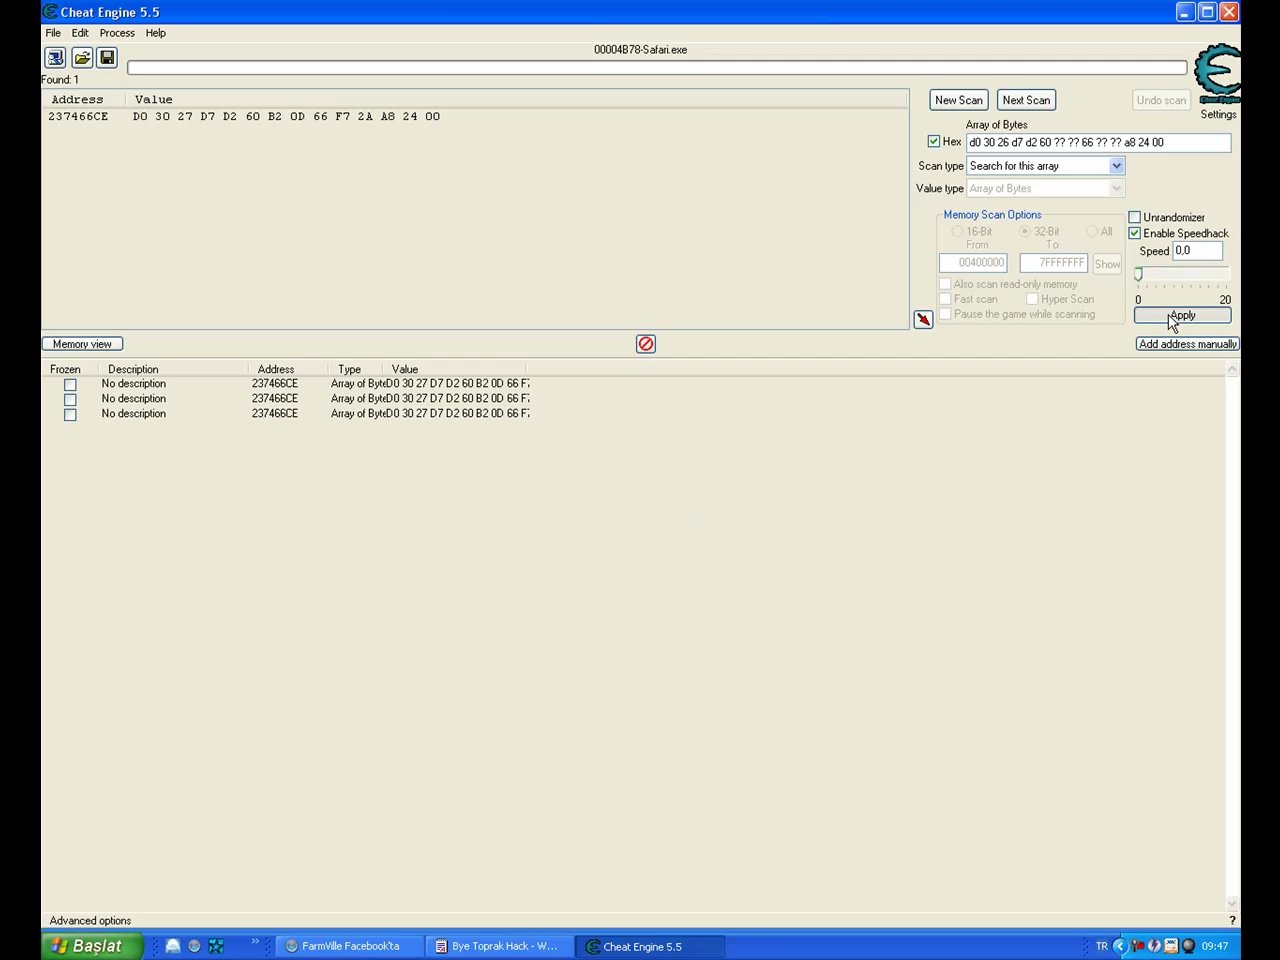The height and width of the screenshot is (960, 1280).
Task: Switch to FarmVille Facebook'ta taskbar window
Action: 349,946
